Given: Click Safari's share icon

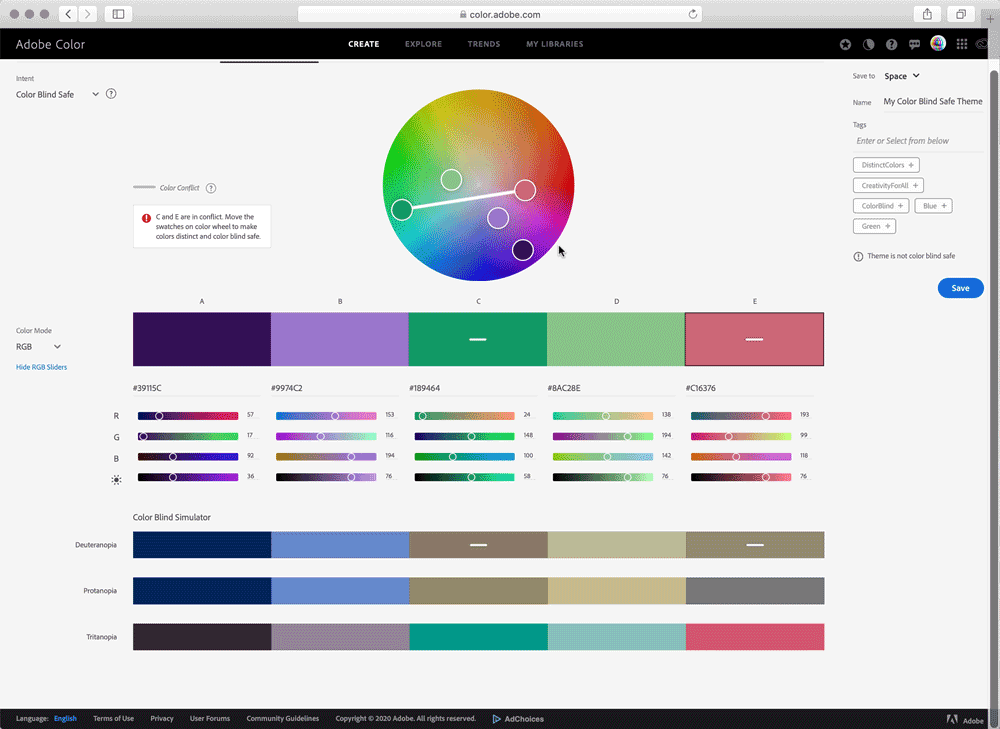Looking at the screenshot, I should (927, 14).
